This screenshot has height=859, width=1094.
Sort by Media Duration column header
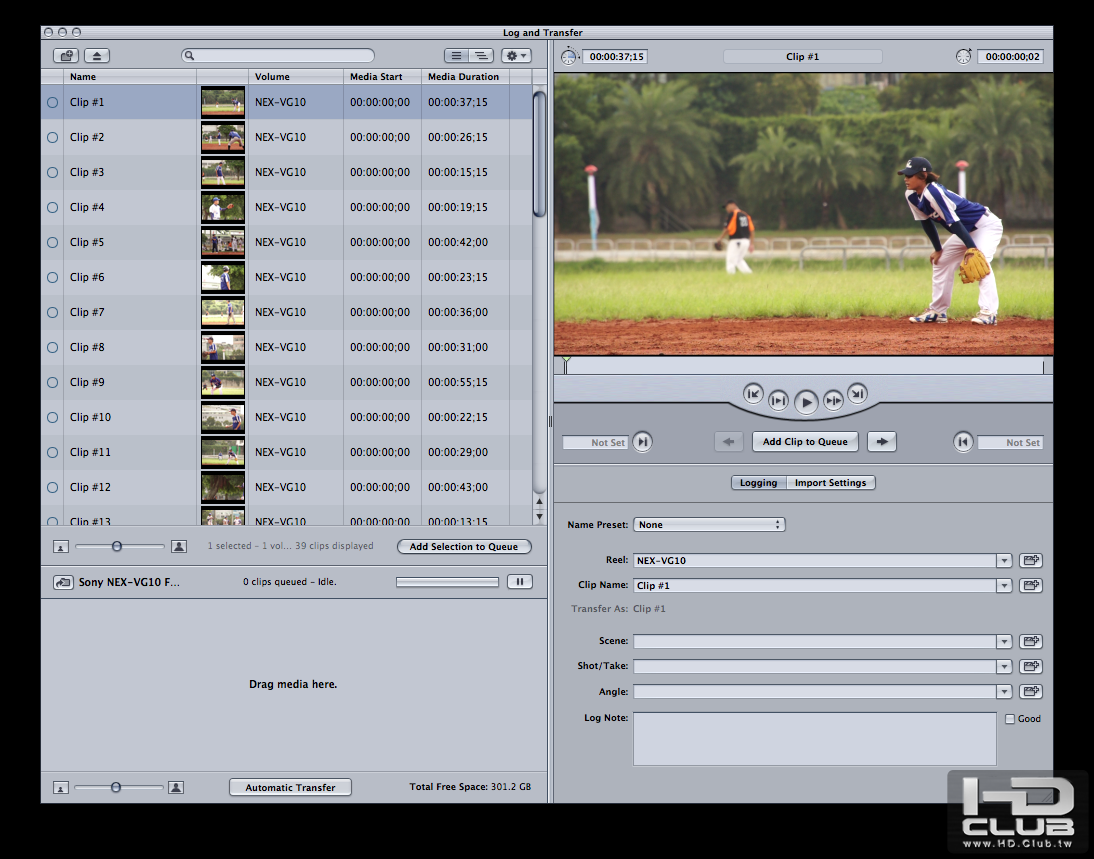tap(465, 77)
